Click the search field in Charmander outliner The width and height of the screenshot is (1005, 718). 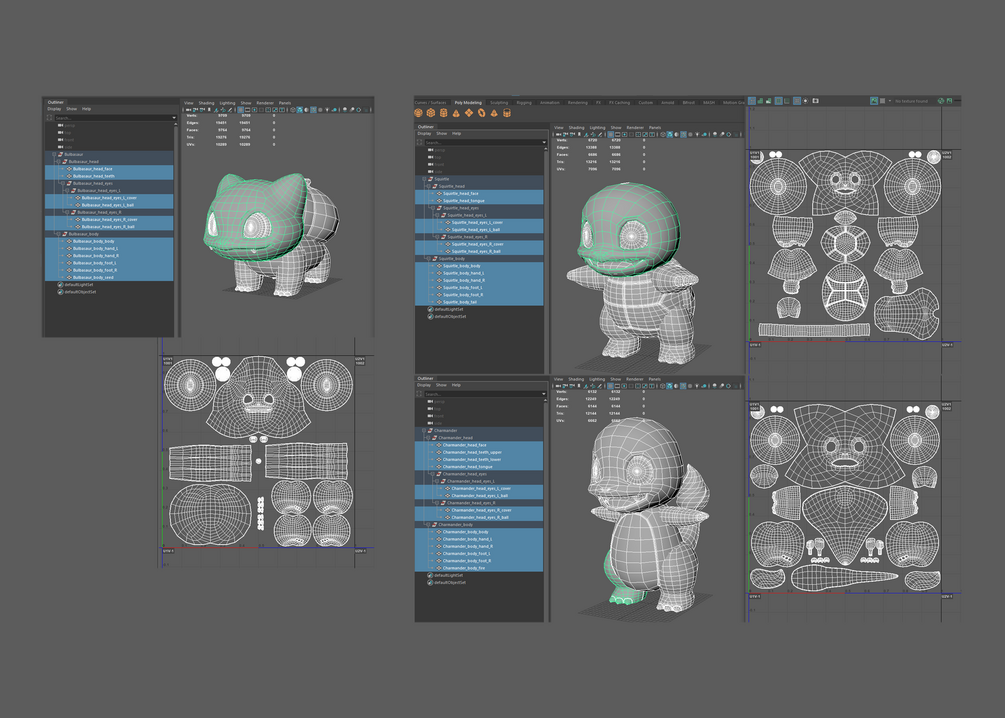click(484, 394)
